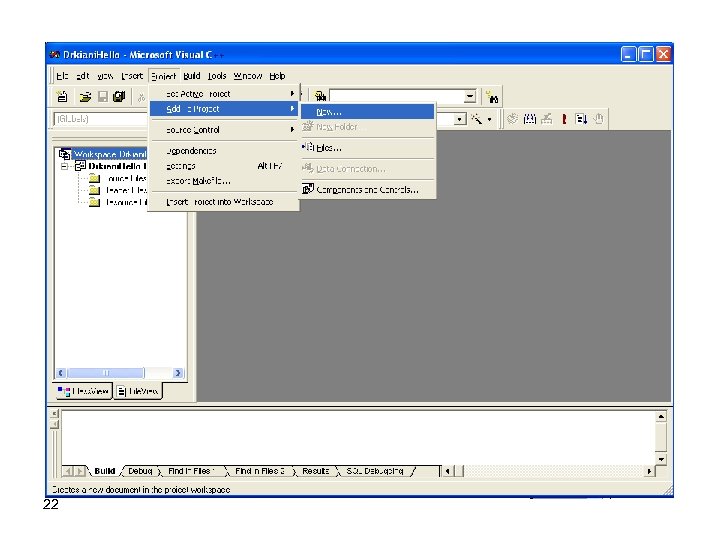
Task: Open the WizardBar members dropdown arrow
Action: click(x=460, y=119)
